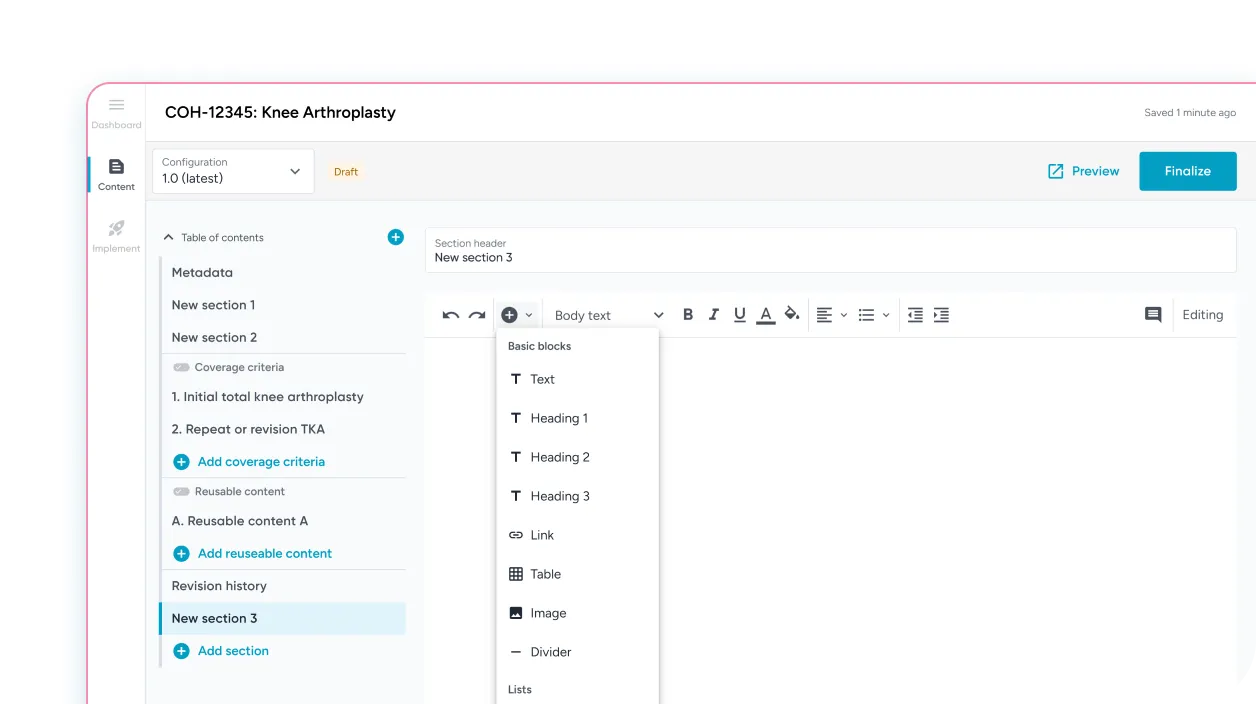
Task: Select New section 2 in the contents list
Action: coord(215,337)
